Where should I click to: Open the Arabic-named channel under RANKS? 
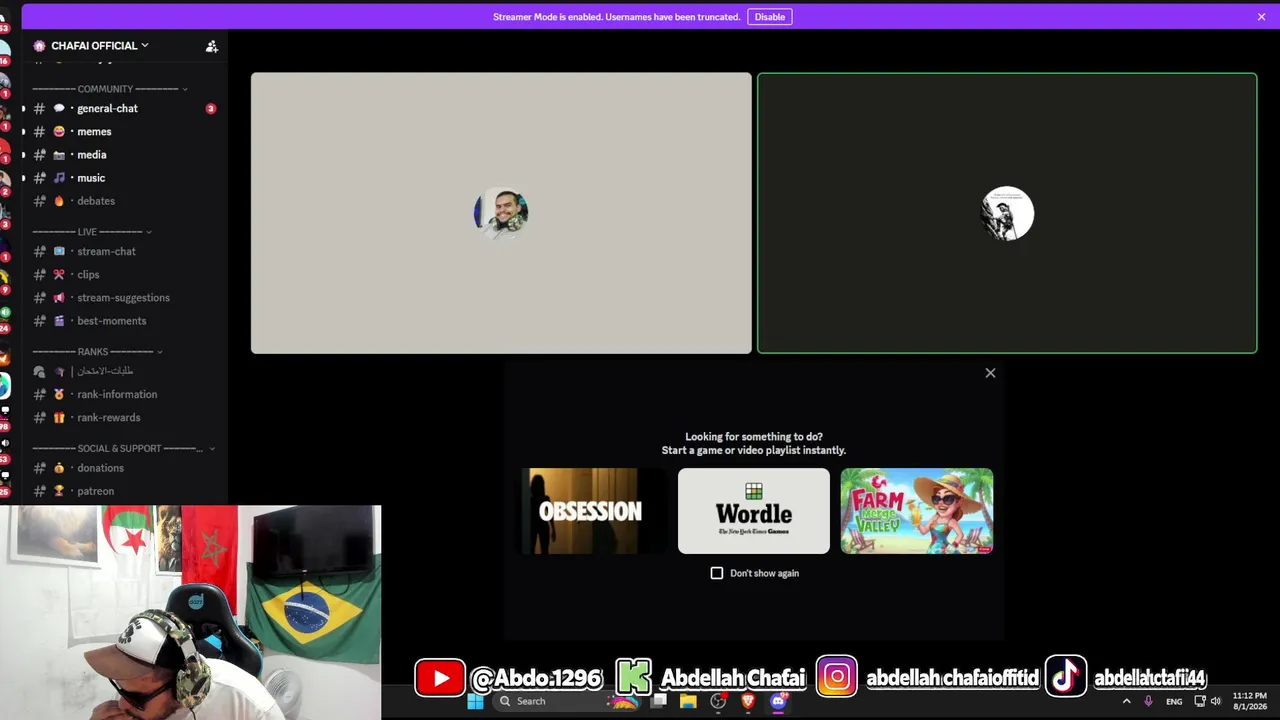coord(125,371)
